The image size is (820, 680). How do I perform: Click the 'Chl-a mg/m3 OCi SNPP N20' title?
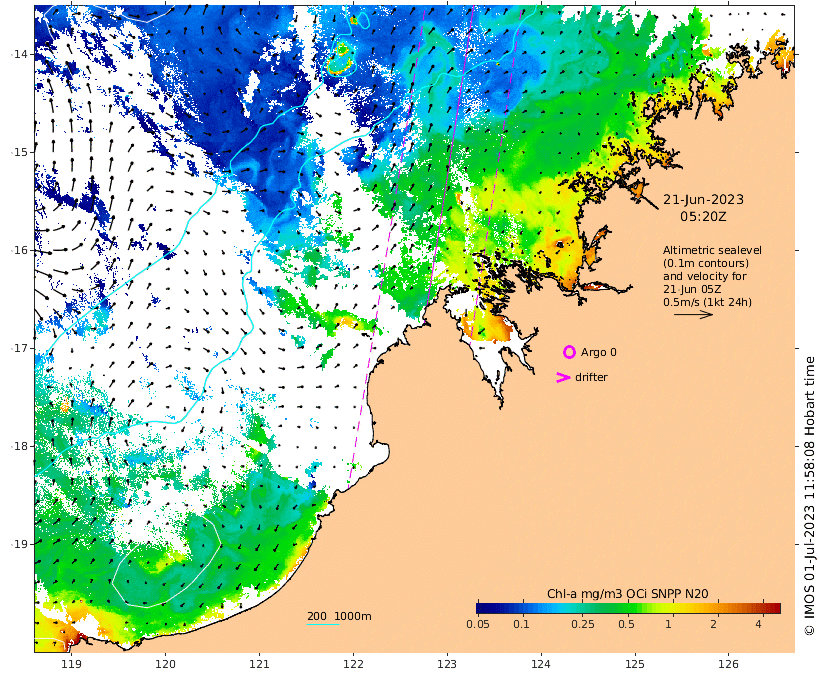[628, 594]
